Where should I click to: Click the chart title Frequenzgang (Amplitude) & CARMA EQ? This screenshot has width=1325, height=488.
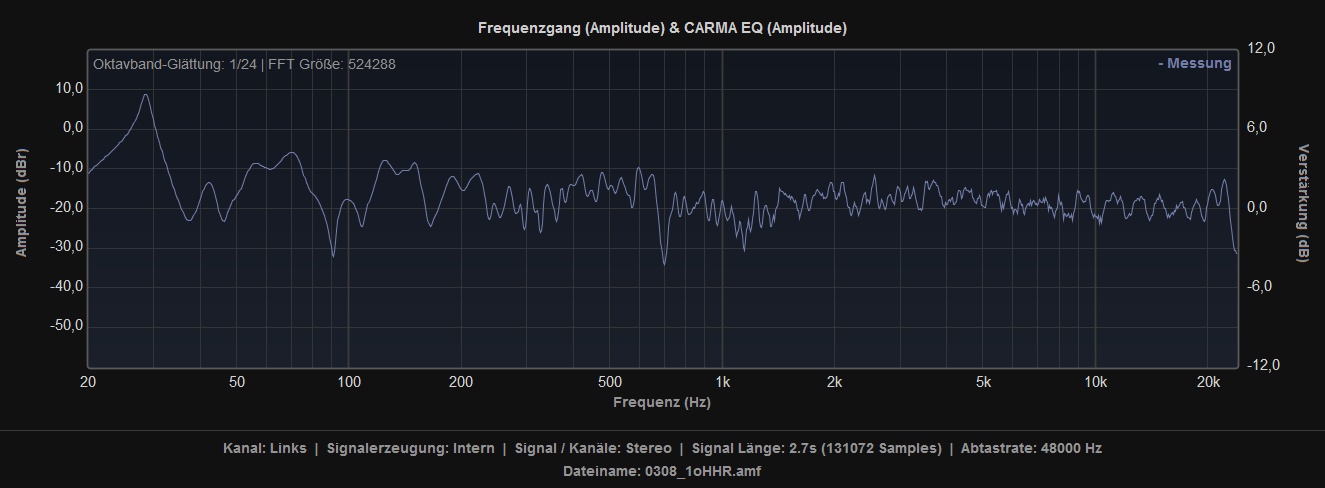[662, 28]
